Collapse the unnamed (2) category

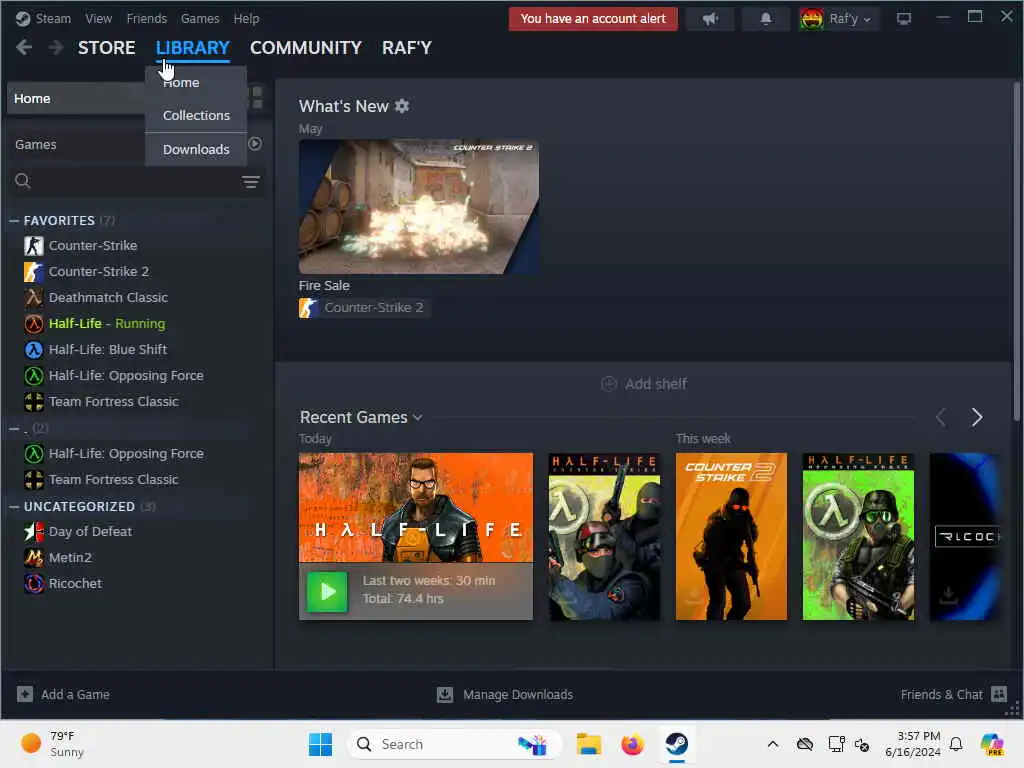[14, 429]
